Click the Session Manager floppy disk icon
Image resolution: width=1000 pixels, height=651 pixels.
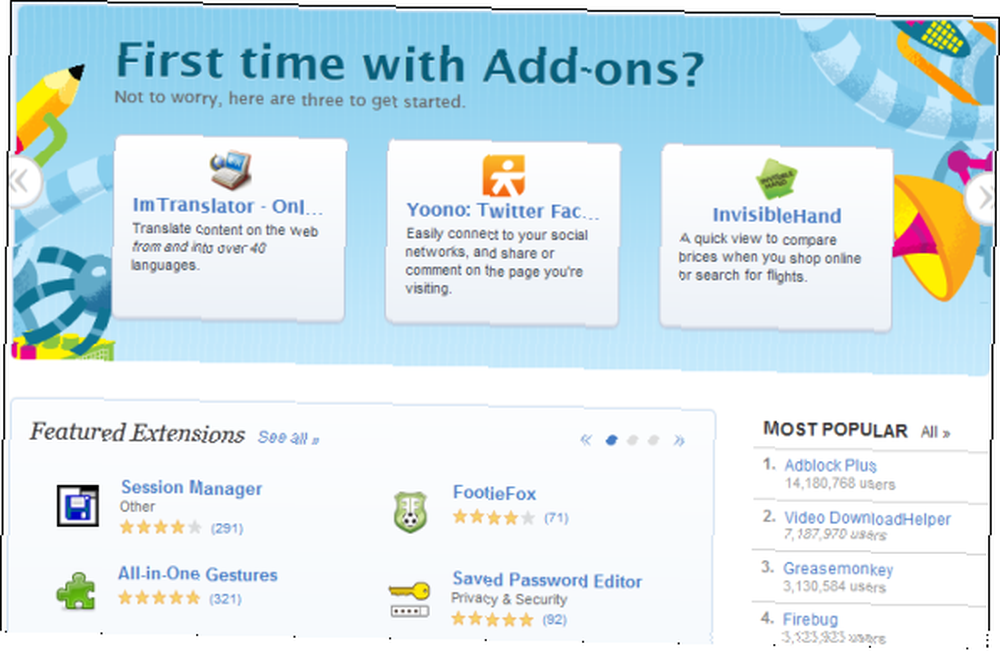coord(78,506)
